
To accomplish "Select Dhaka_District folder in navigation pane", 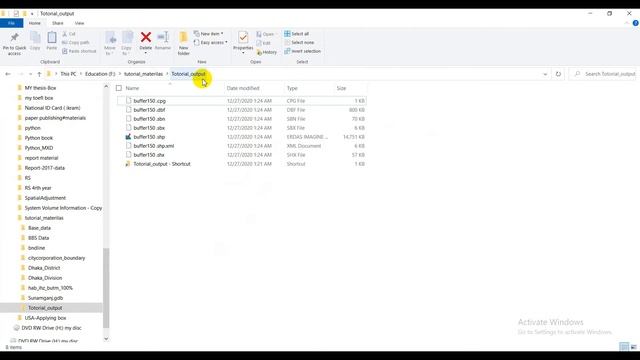I will tap(44, 268).
